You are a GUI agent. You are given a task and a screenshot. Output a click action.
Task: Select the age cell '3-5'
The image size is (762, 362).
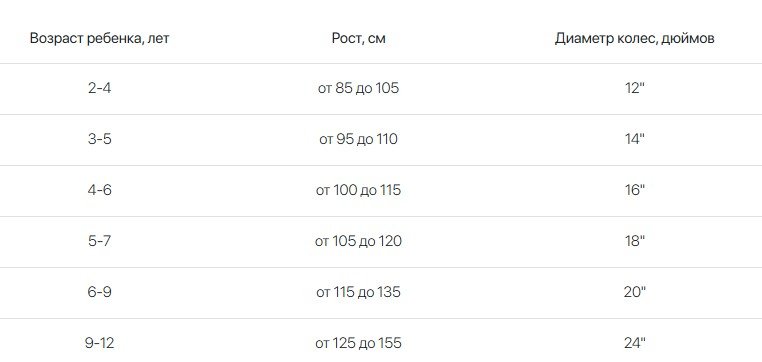click(100, 139)
